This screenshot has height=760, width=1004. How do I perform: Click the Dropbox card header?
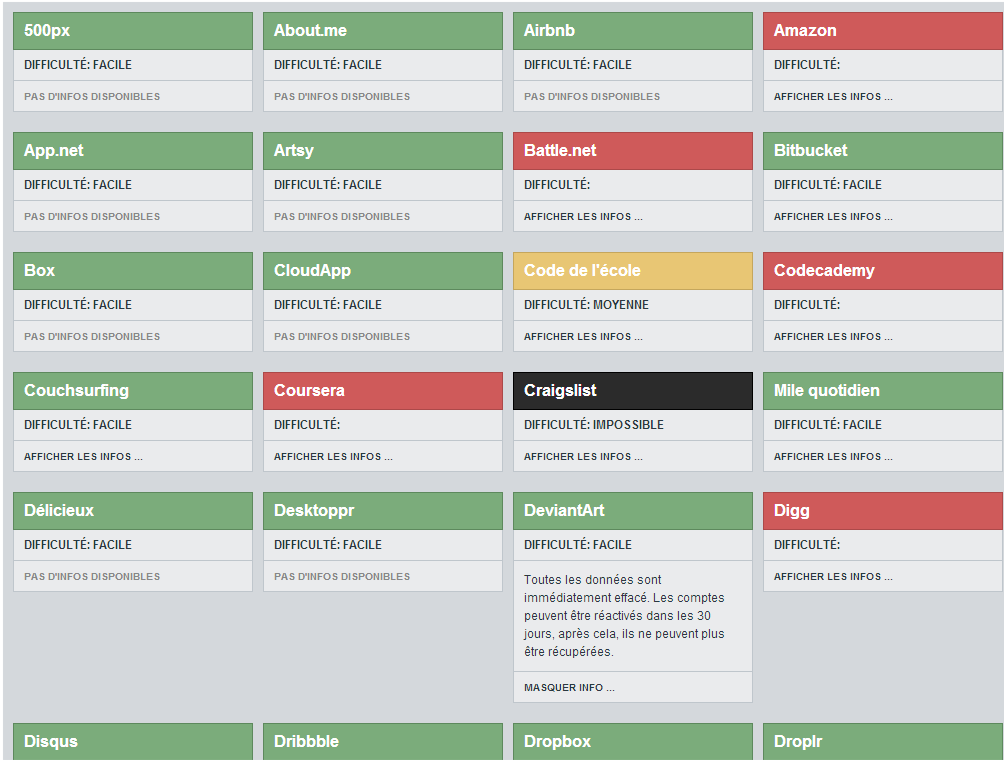pyautogui.click(x=633, y=741)
